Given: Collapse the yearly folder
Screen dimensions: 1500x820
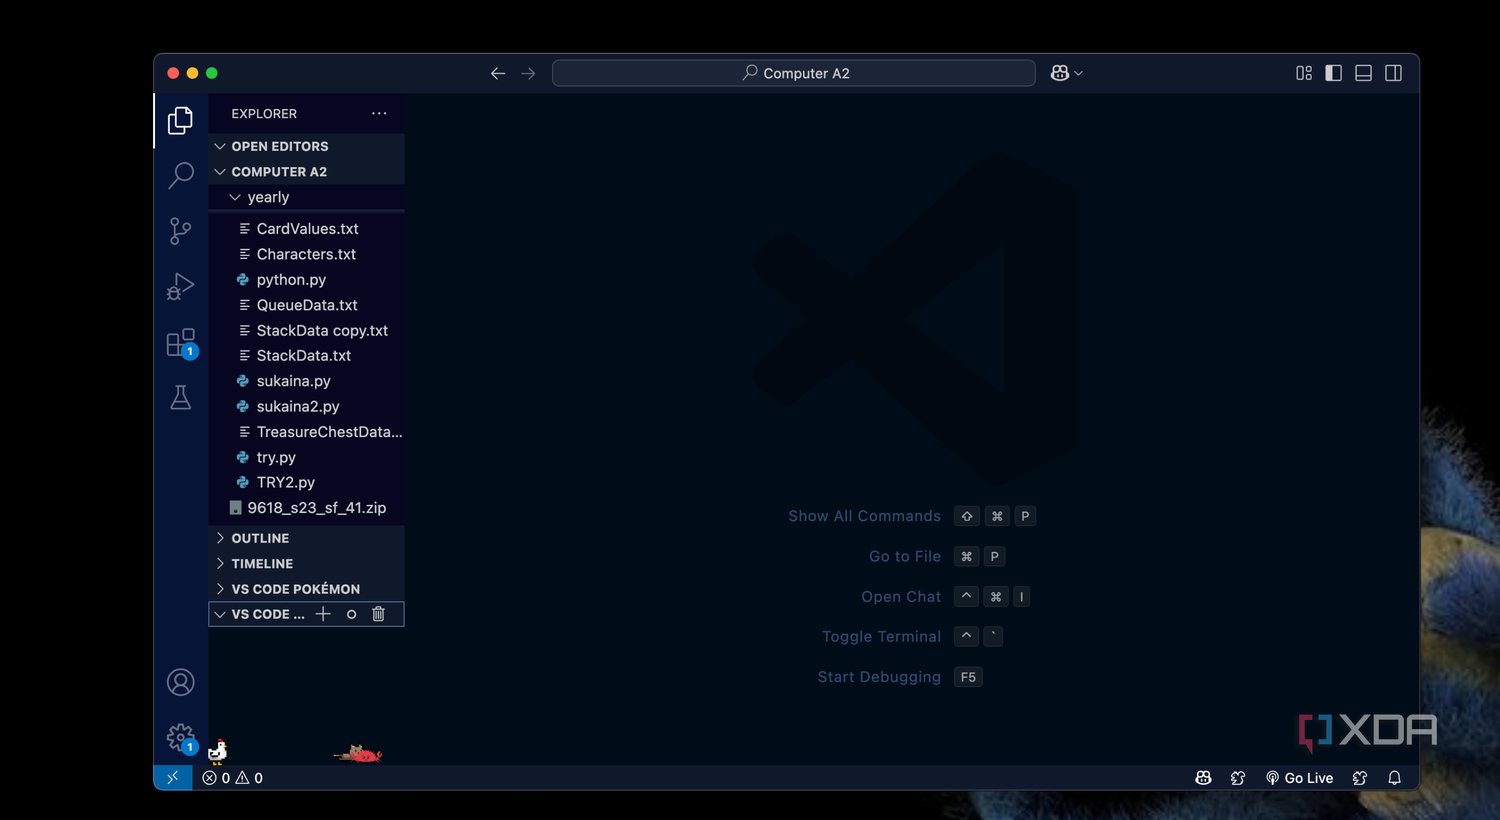Looking at the screenshot, I should click(x=306, y=197).
